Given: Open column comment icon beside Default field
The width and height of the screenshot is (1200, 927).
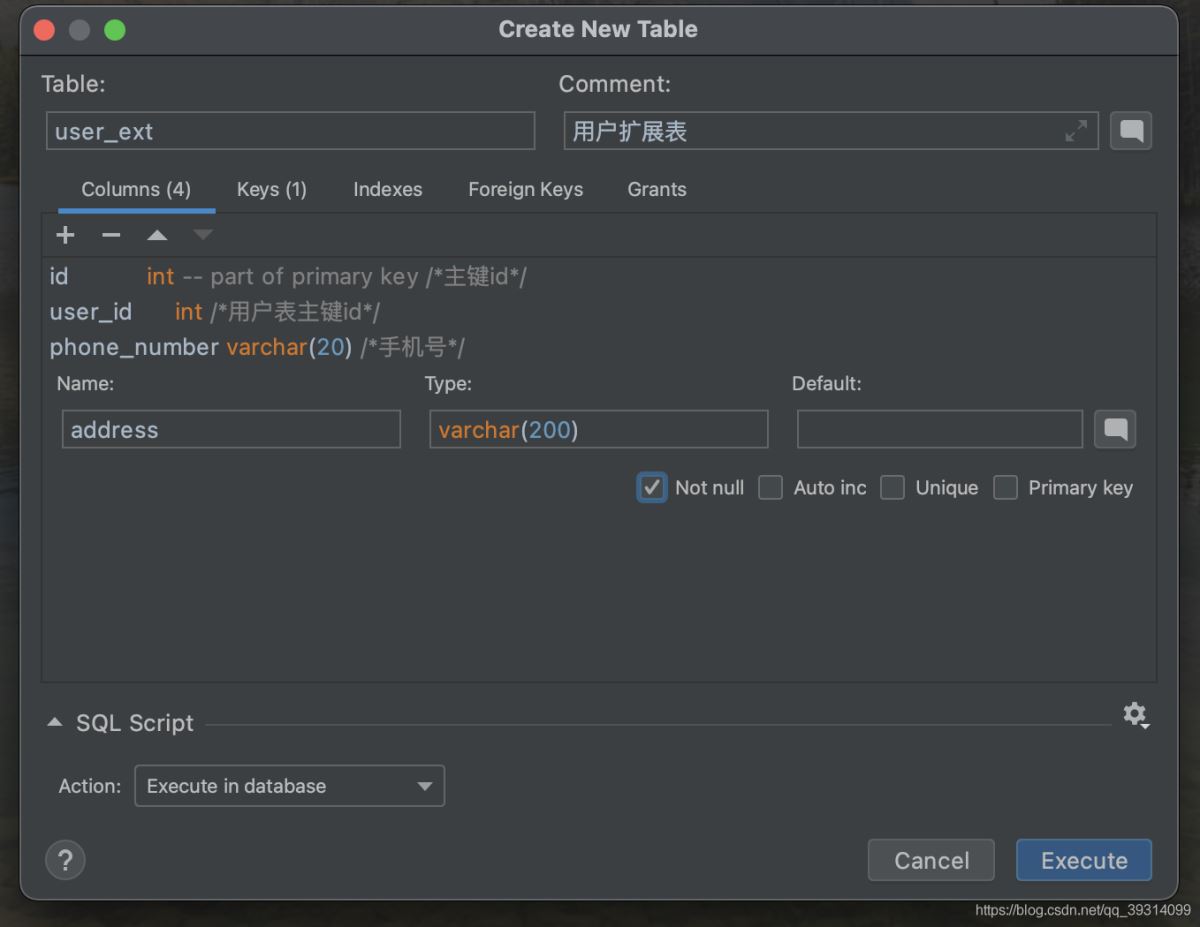Looking at the screenshot, I should point(1115,430).
